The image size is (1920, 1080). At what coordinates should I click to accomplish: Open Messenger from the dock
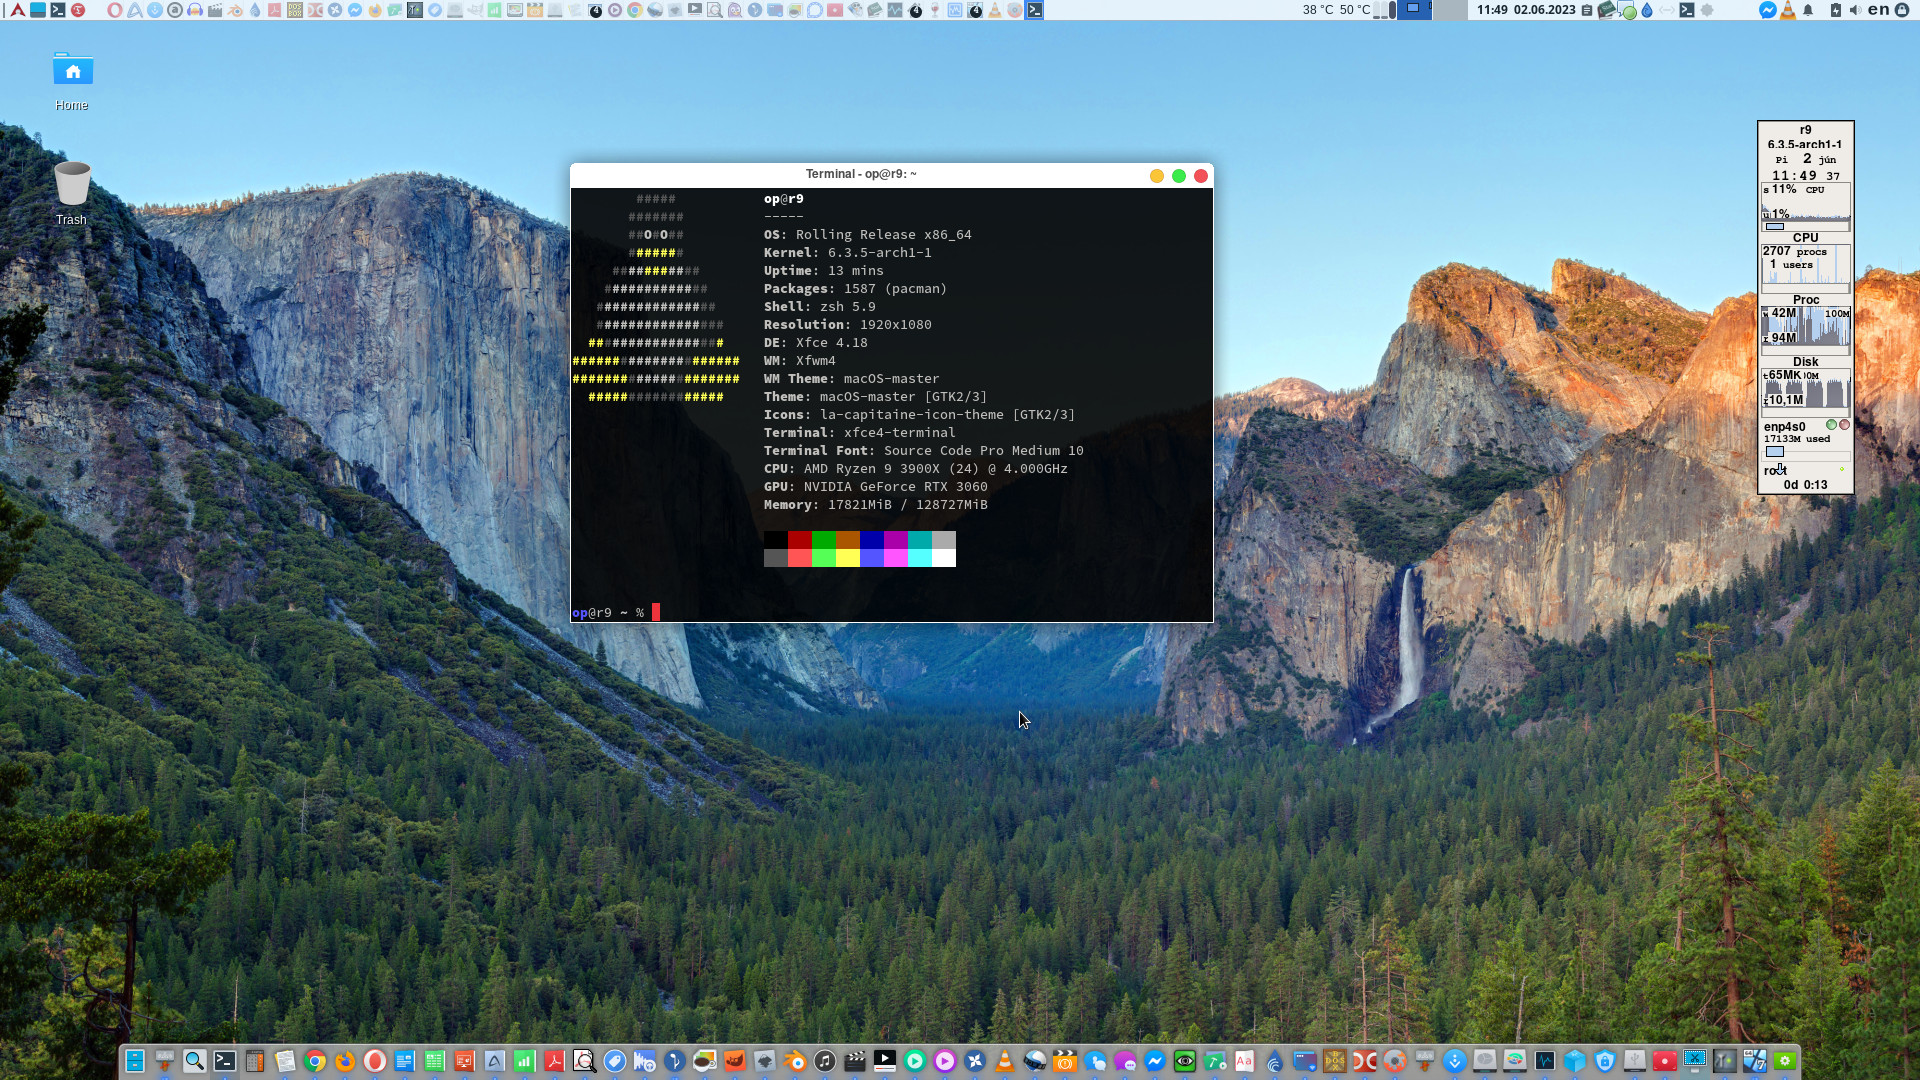(1155, 1061)
